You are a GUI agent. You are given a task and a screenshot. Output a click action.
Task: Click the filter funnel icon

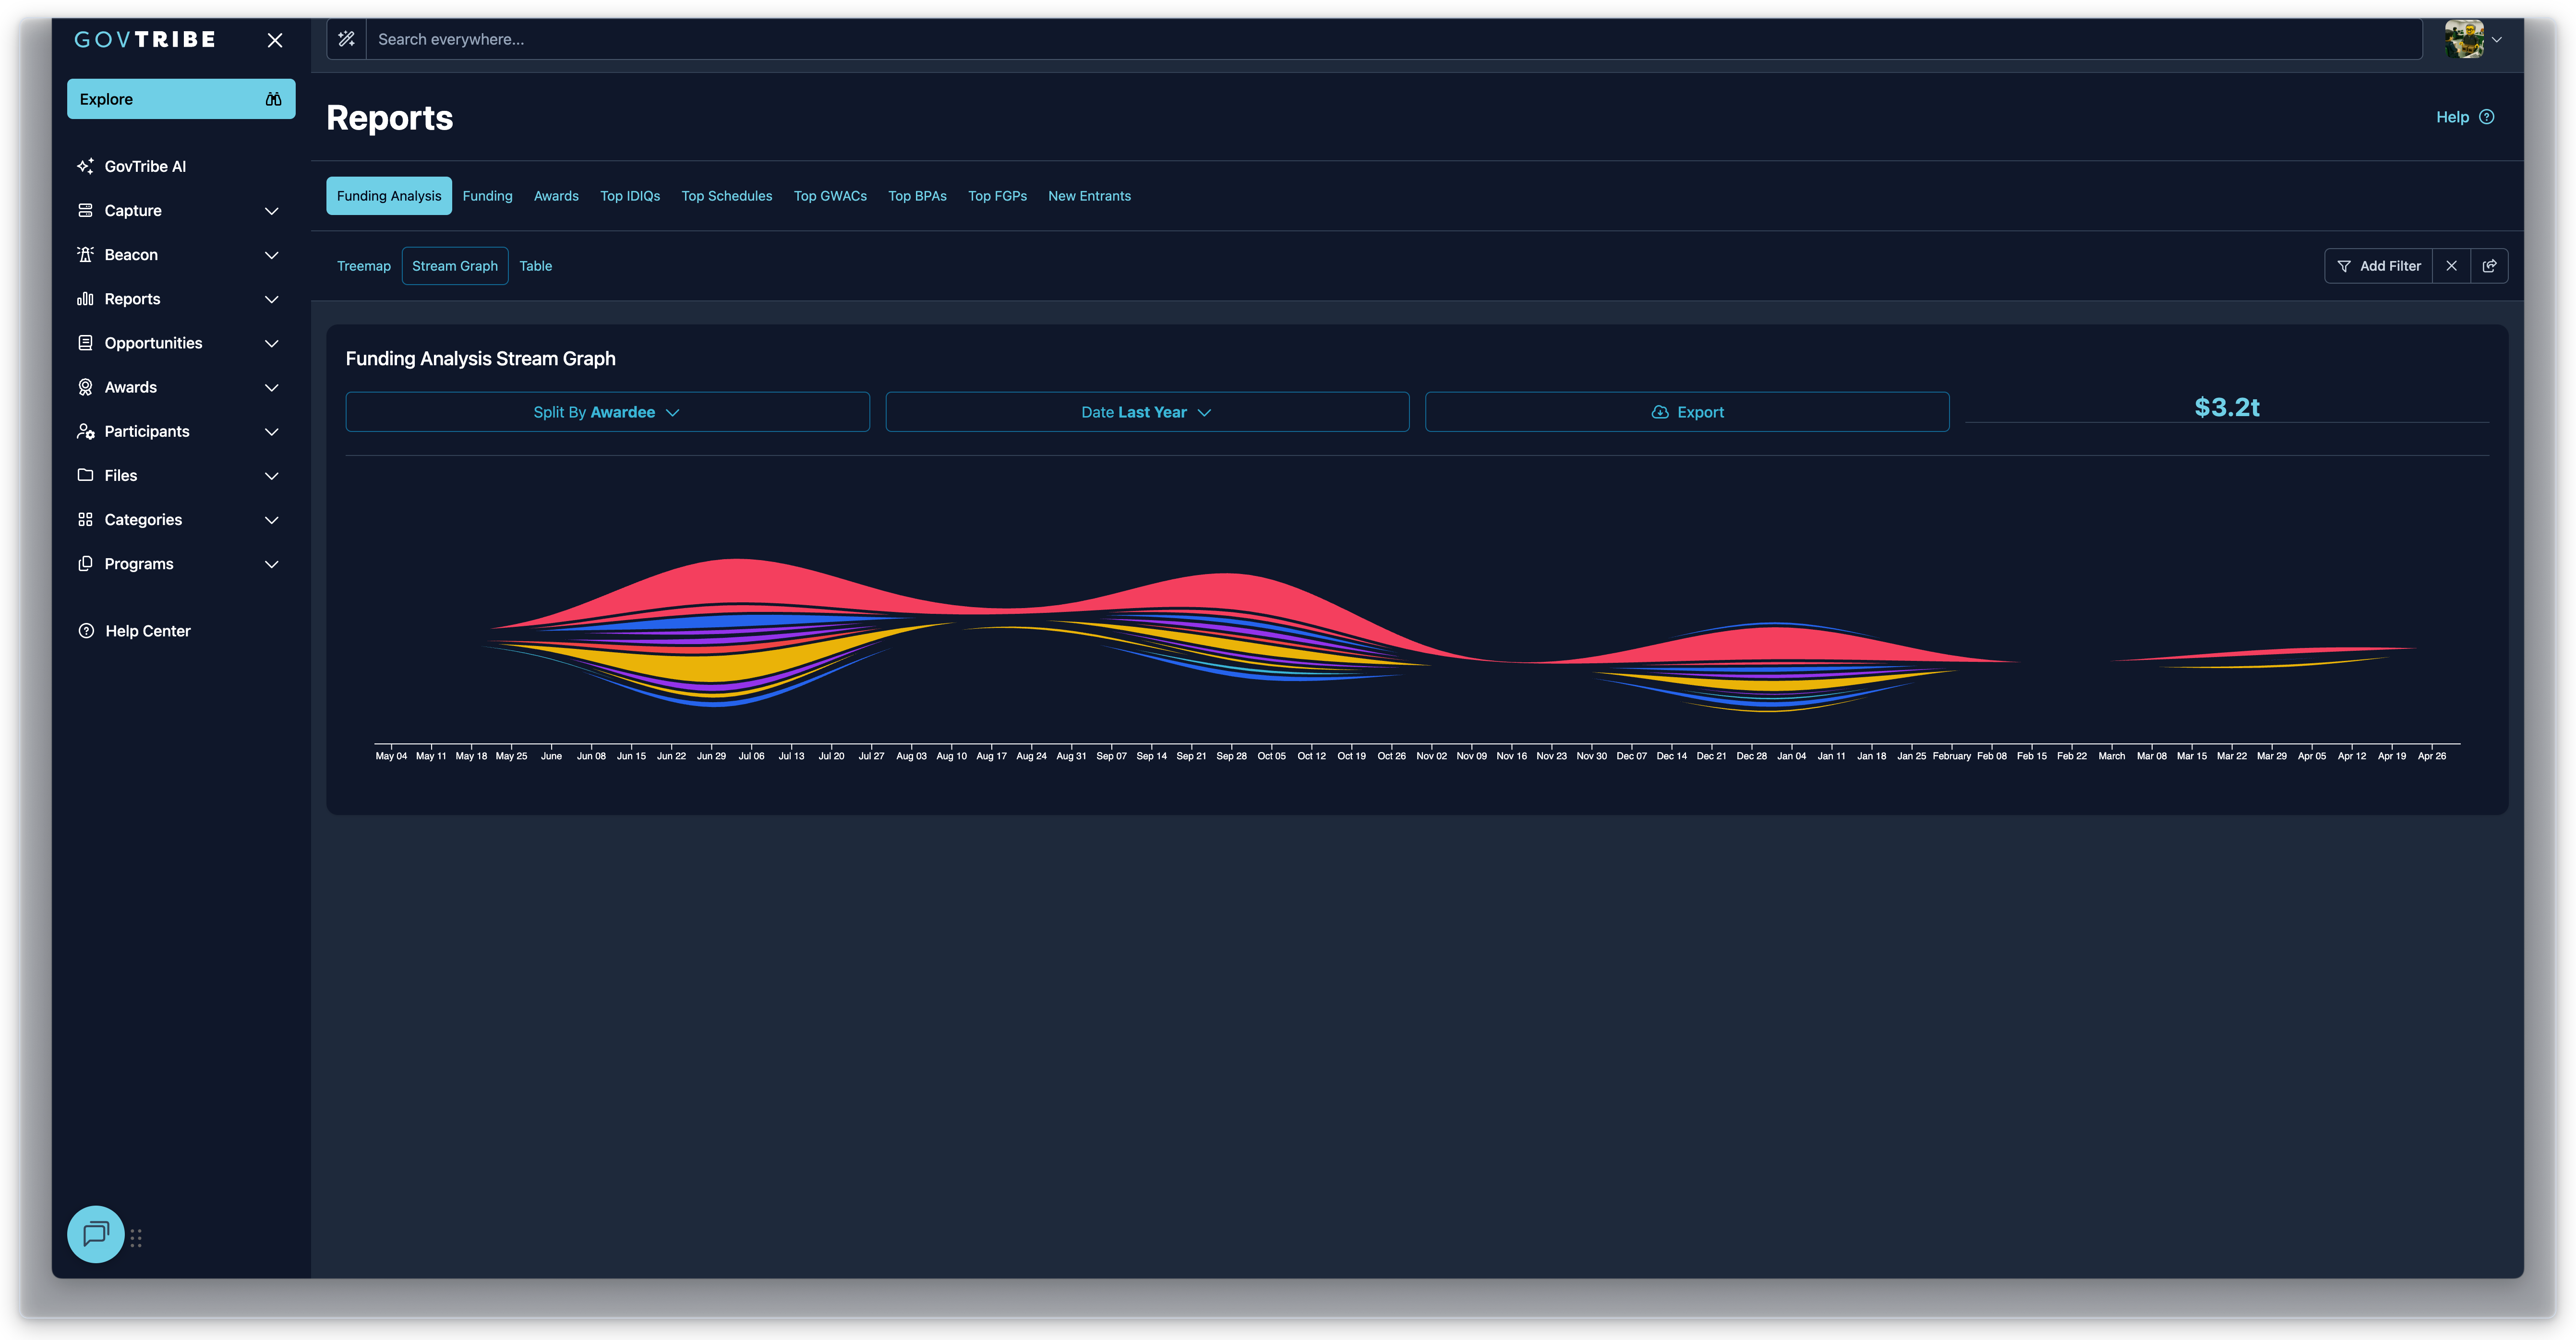pos(2344,266)
